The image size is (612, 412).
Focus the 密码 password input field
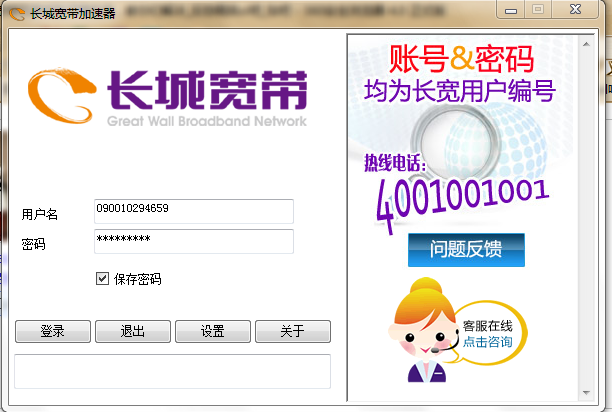coord(194,241)
